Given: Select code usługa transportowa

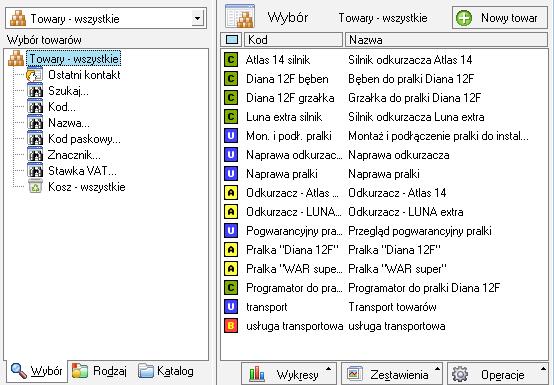Looking at the screenshot, I should (295, 326).
